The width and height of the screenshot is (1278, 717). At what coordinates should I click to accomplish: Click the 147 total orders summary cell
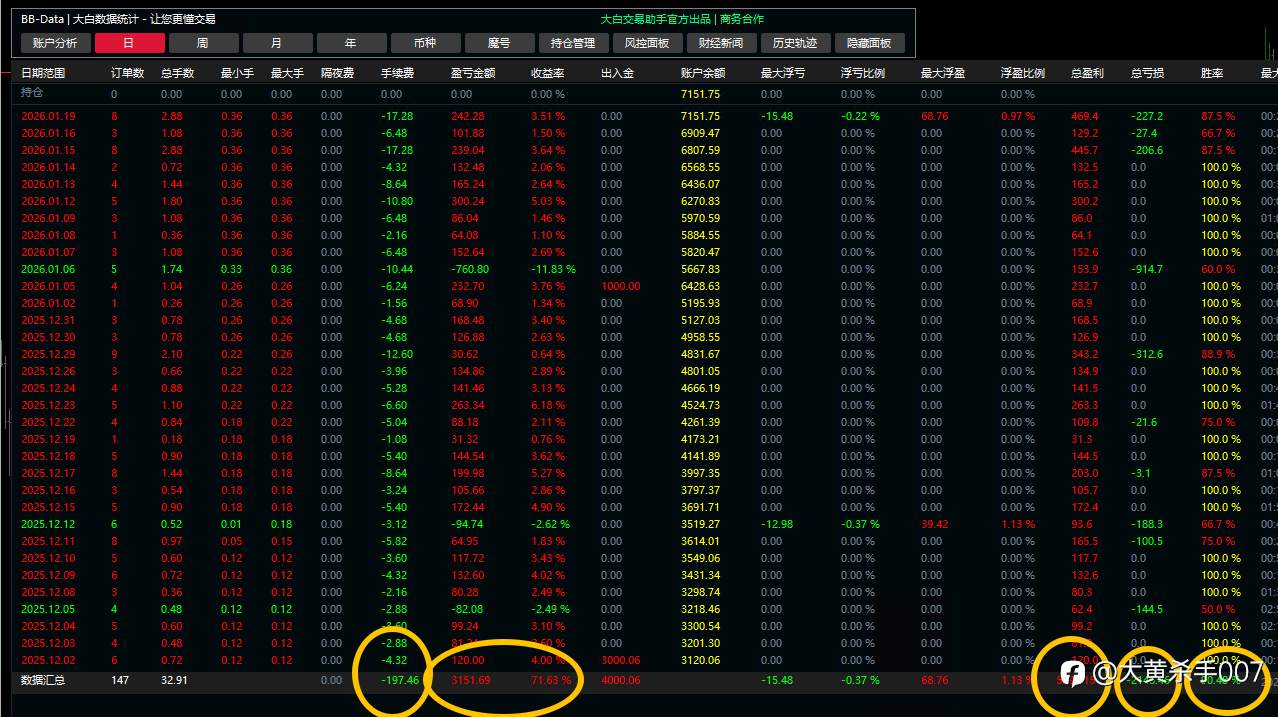click(x=120, y=680)
